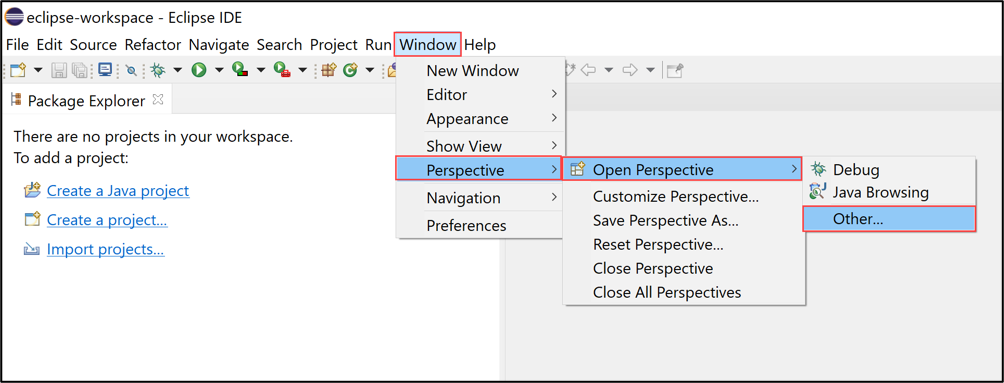Click the Window menu
The image size is (1004, 383).
[x=428, y=45]
